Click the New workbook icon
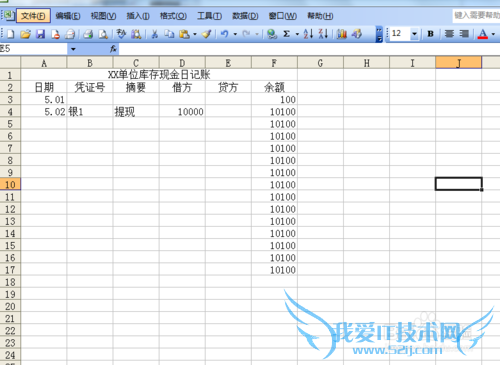Viewport: 500px width, 365px height. (11, 34)
